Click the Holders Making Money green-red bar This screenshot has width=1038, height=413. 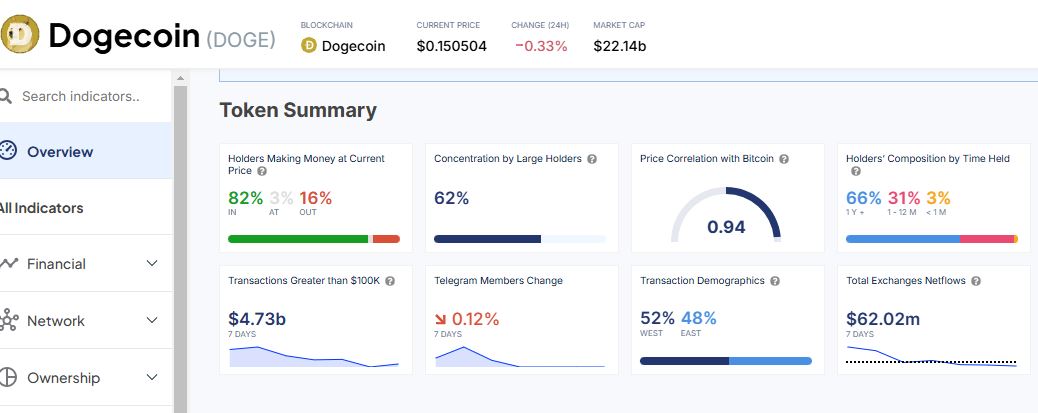click(314, 239)
